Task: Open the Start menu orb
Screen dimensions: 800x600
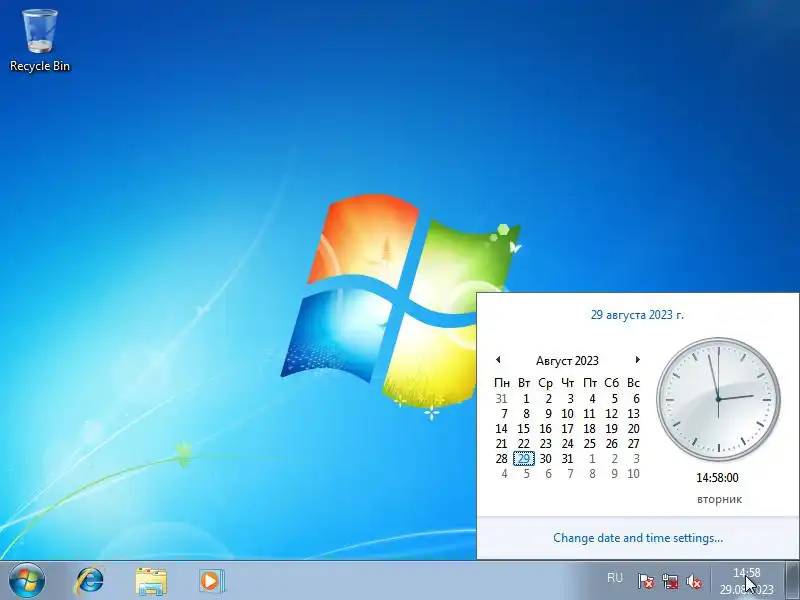Action: [x=27, y=581]
